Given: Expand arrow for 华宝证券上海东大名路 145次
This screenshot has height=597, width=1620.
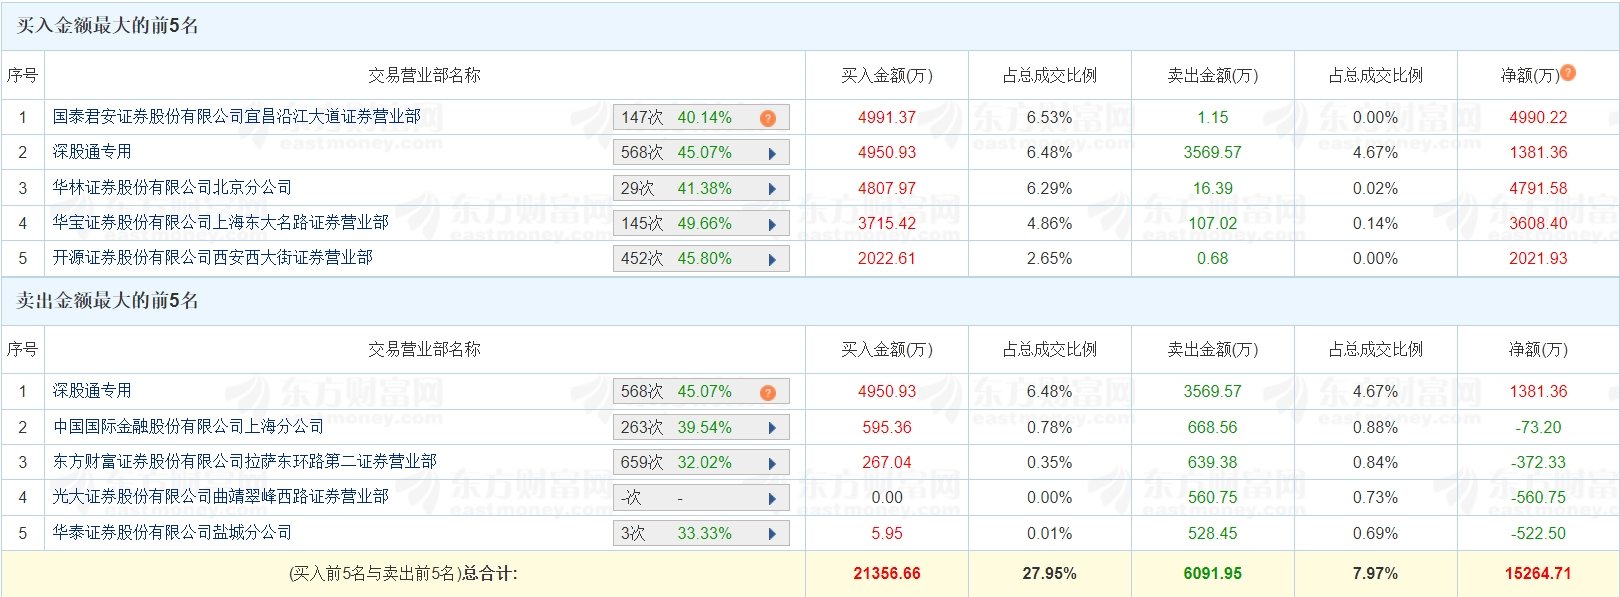Looking at the screenshot, I should coord(772,224).
